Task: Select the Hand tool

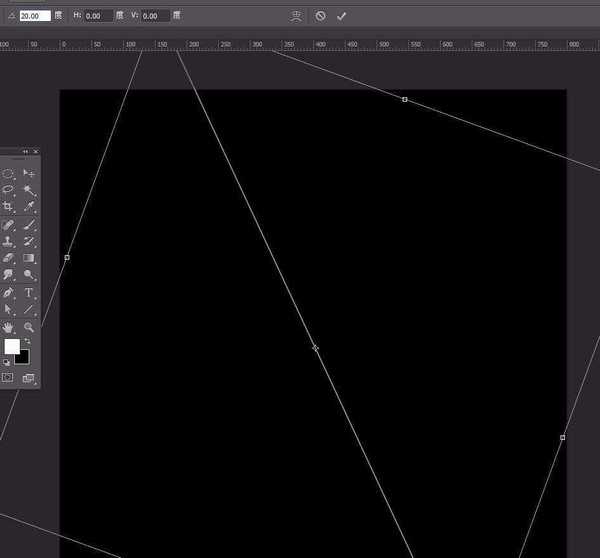Action: [x=8, y=327]
